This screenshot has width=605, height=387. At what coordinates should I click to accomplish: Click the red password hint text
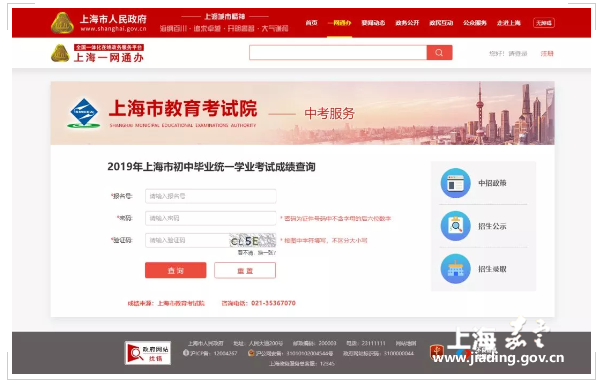[336, 218]
